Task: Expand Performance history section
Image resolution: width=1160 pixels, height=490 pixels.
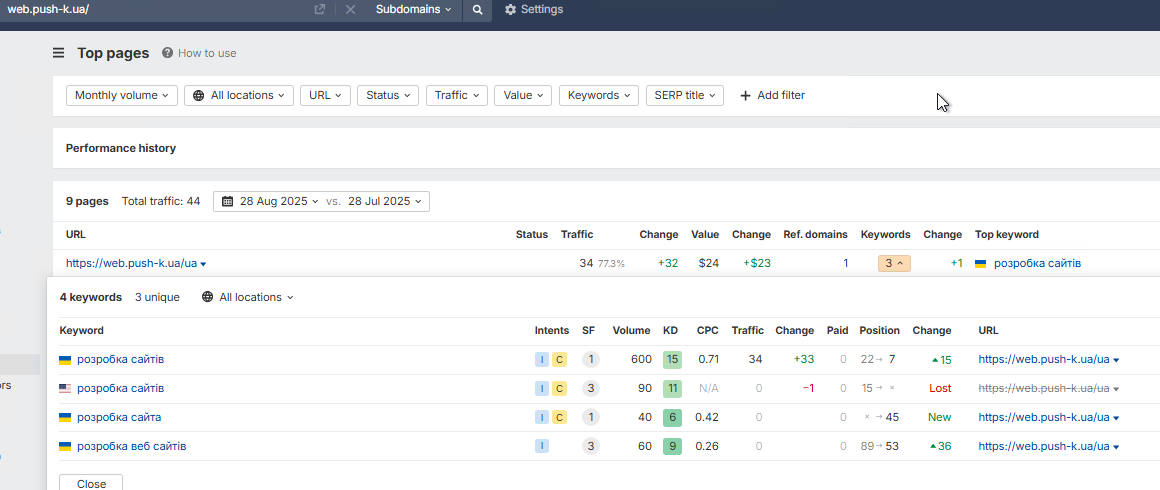Action: (121, 148)
